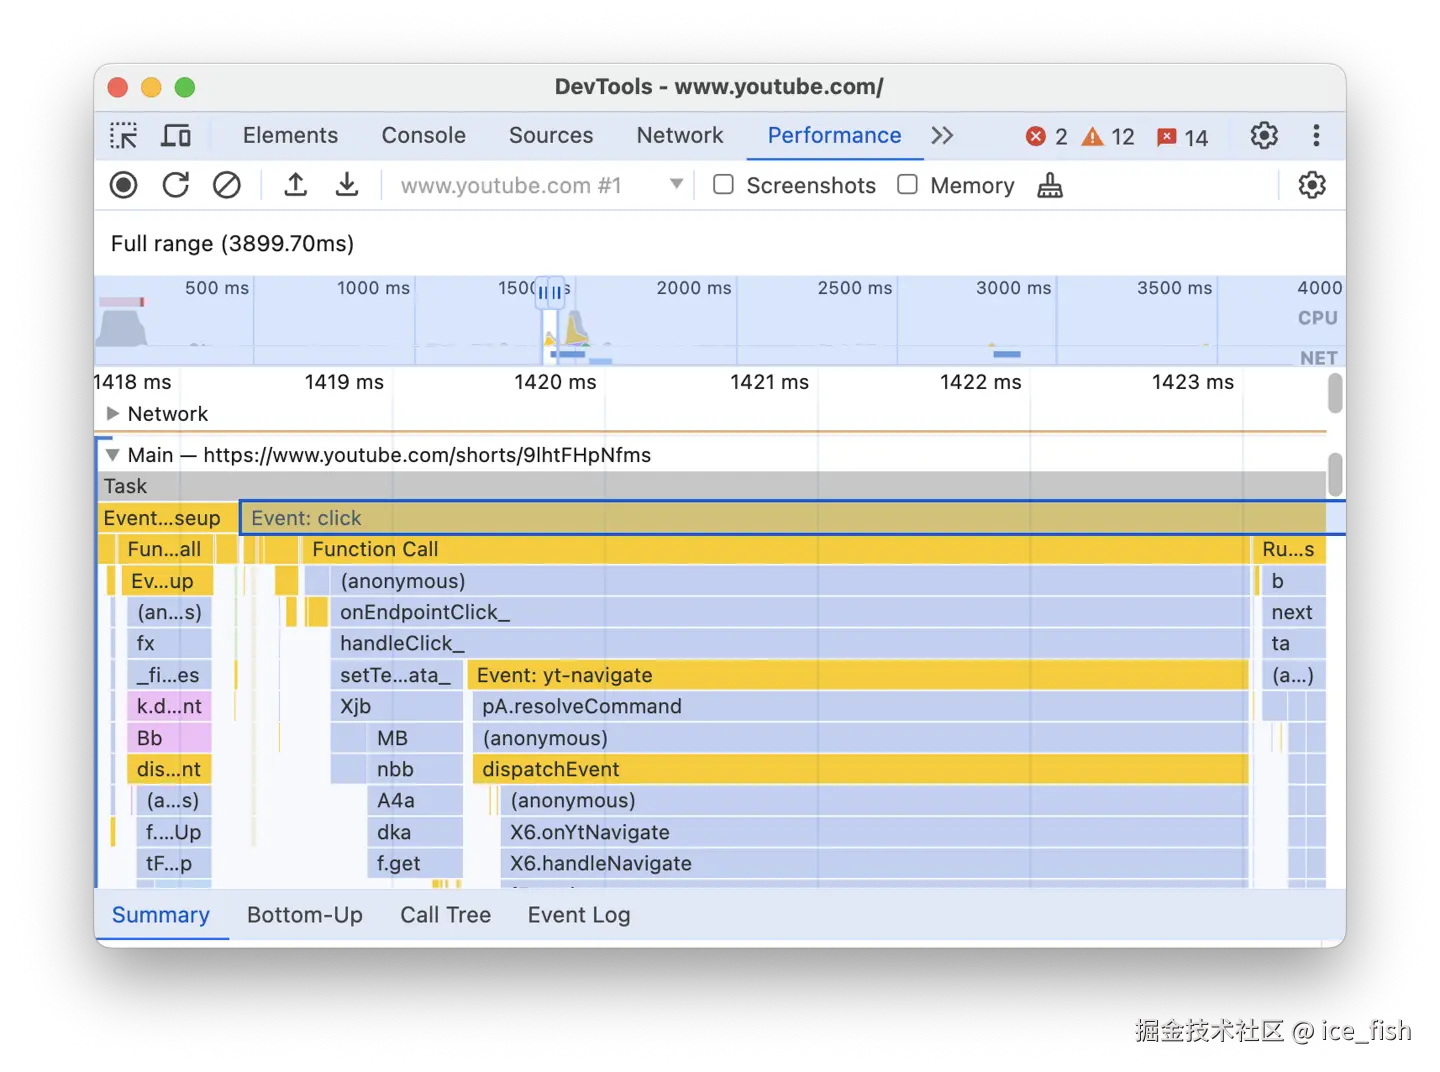Open DevTools settings gear icon
This screenshot has height=1072, width=1440.
tap(1264, 135)
